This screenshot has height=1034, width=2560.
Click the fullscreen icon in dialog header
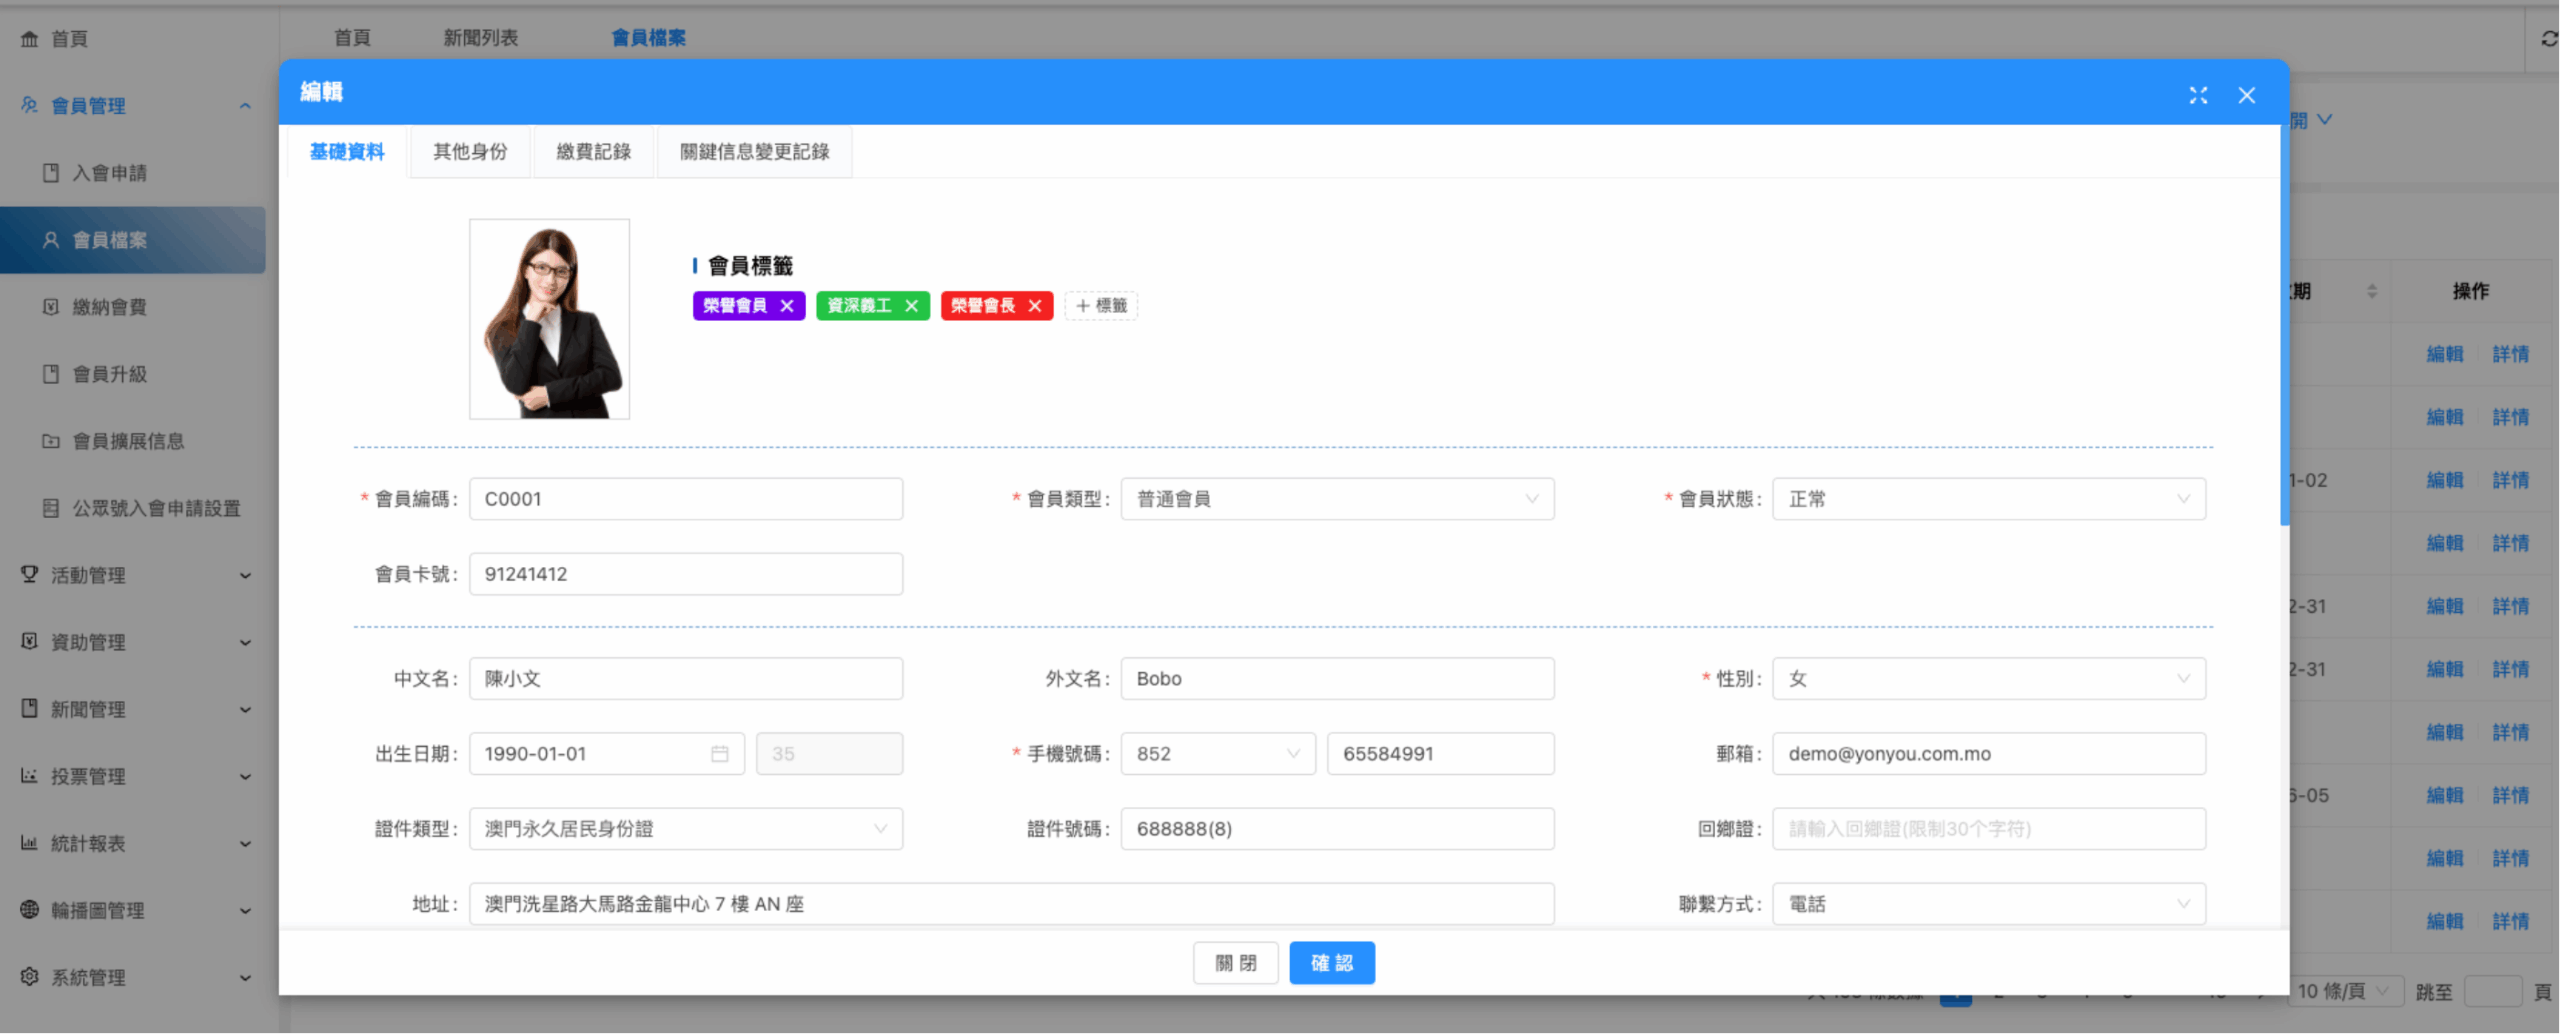click(x=2198, y=95)
